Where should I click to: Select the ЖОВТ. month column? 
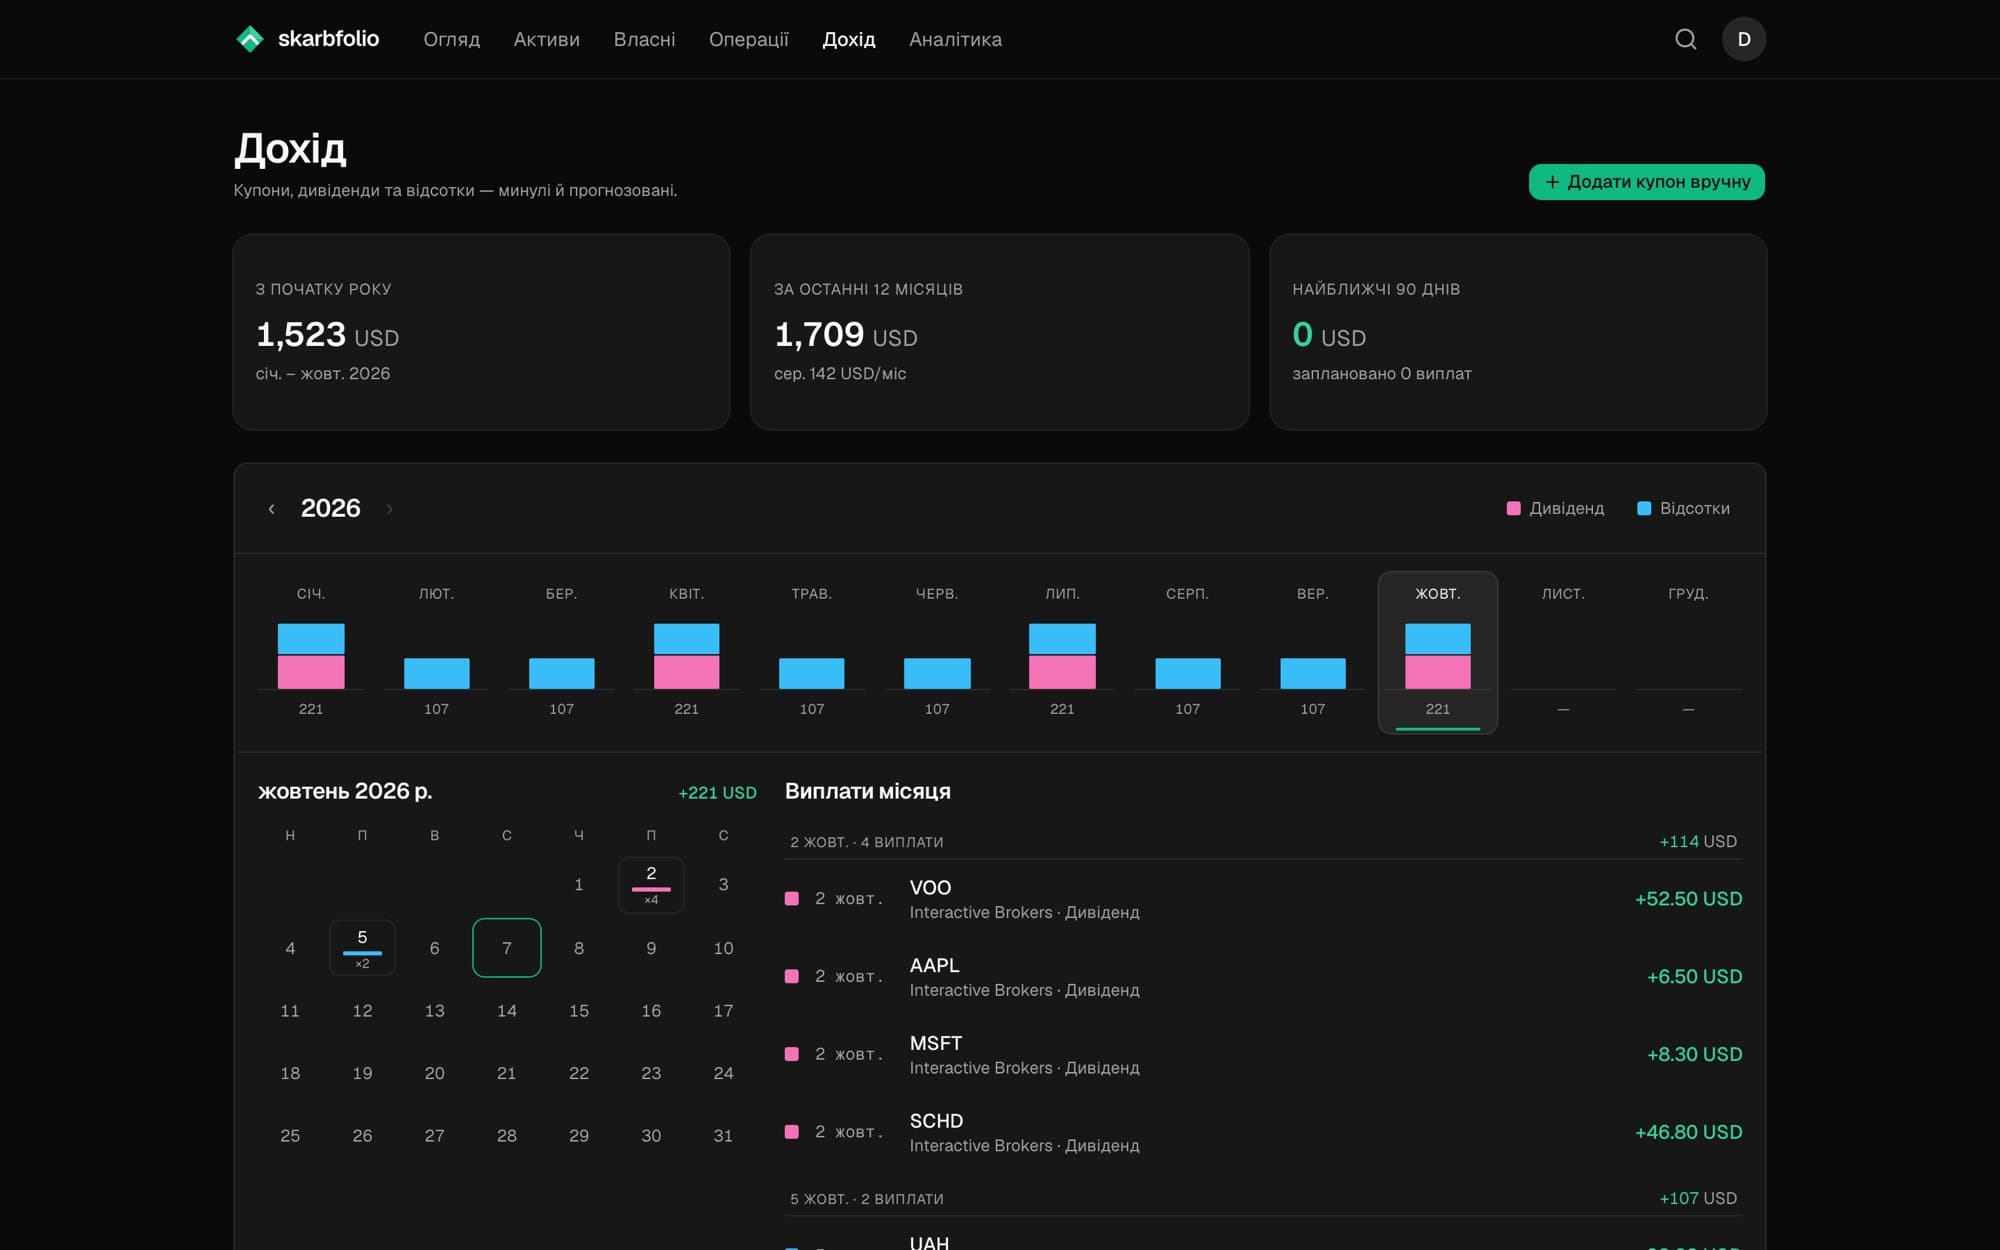[x=1437, y=653]
